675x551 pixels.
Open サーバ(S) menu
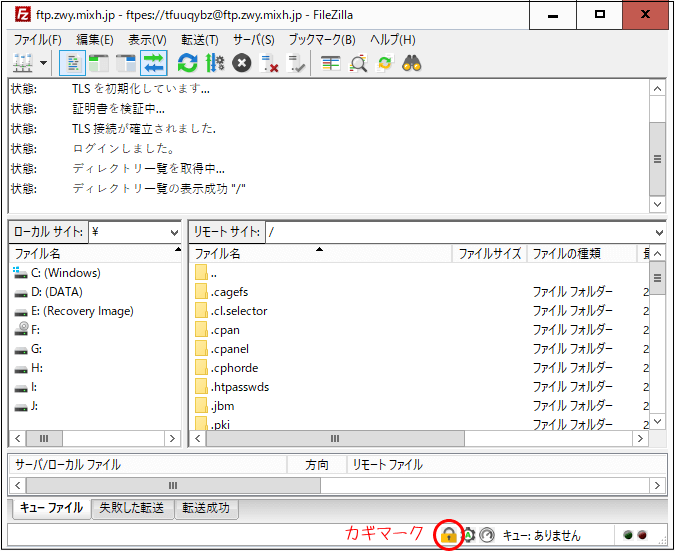(254, 40)
